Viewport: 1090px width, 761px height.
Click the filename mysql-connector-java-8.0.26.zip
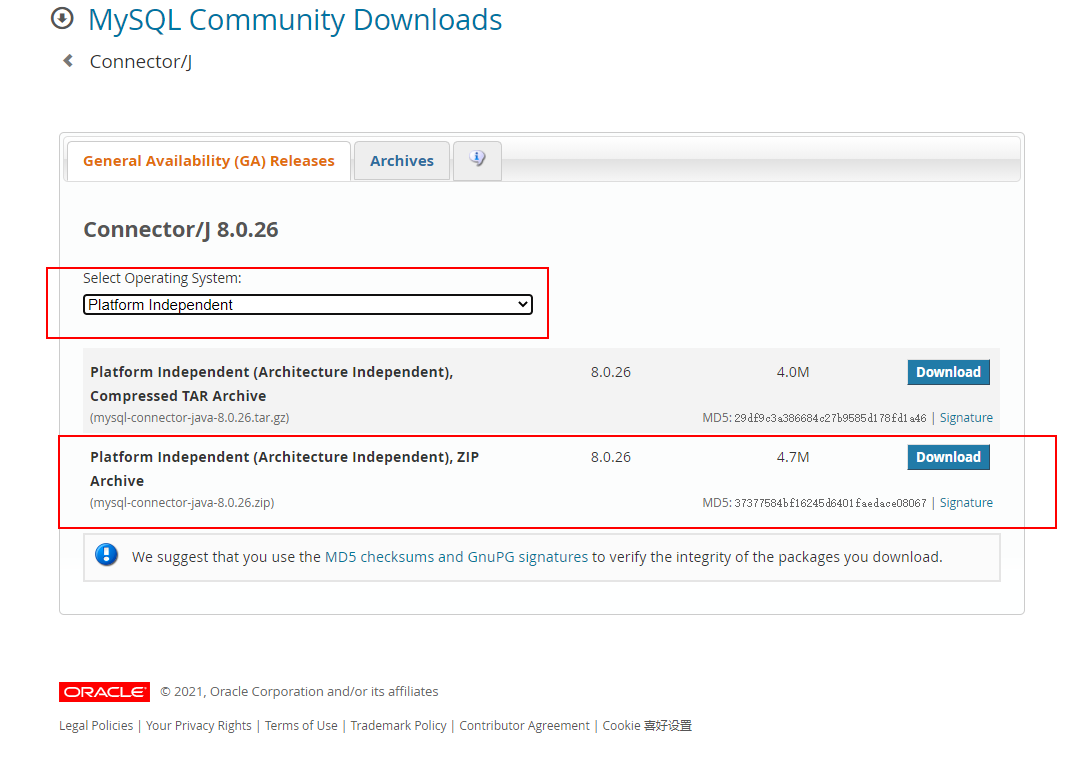click(182, 502)
